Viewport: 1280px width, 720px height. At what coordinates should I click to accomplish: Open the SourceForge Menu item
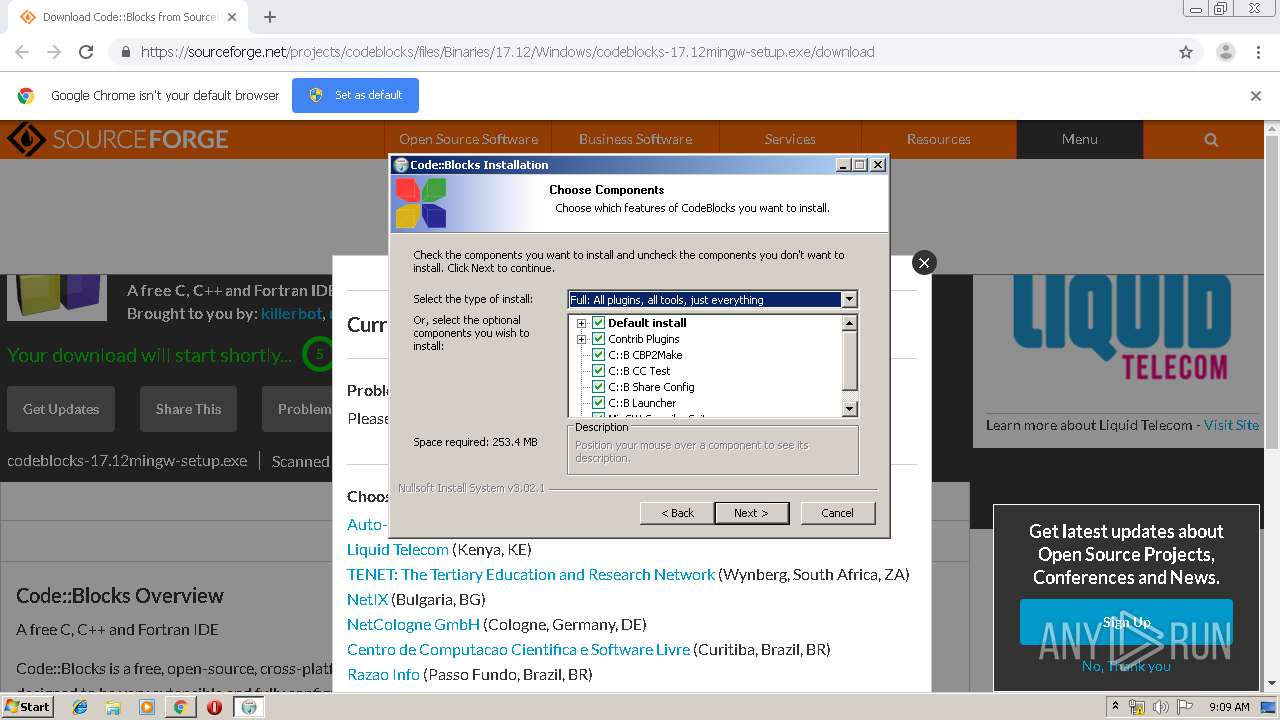[1080, 139]
